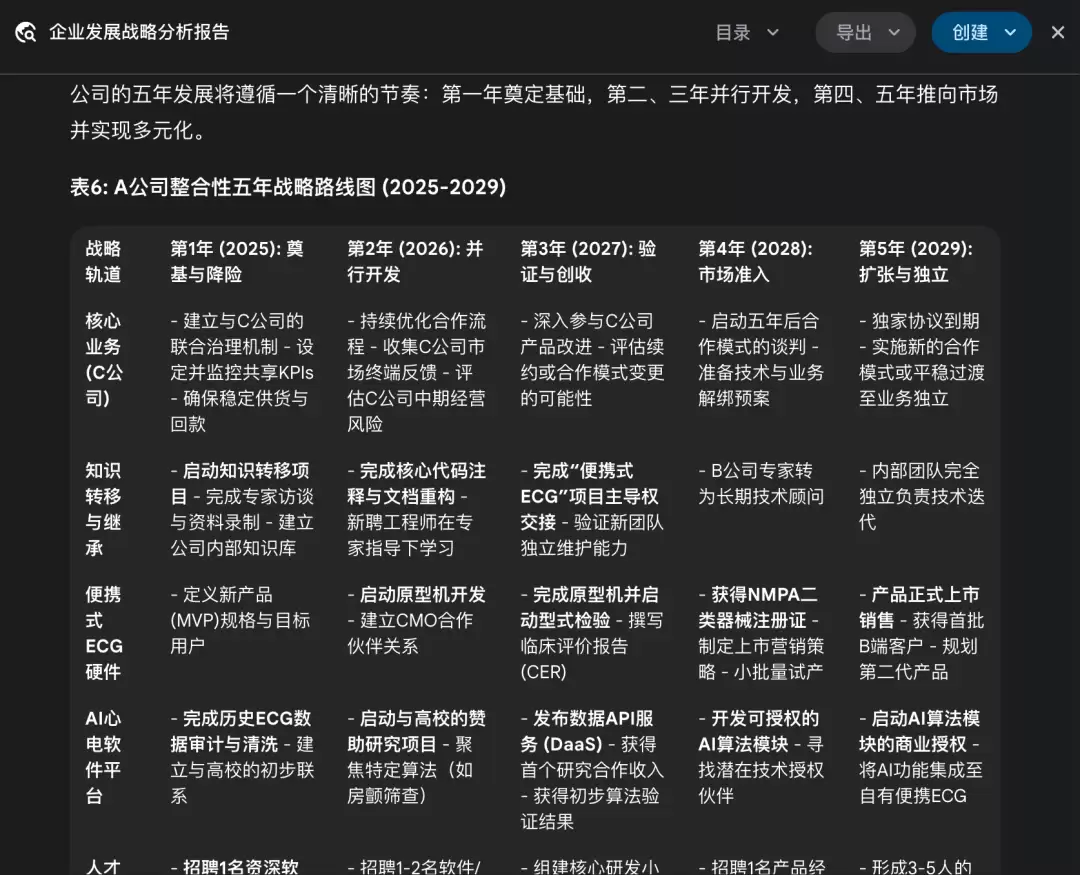Click the cell 启动知识转移项目
This screenshot has width=1080, height=875.
click(x=242, y=509)
